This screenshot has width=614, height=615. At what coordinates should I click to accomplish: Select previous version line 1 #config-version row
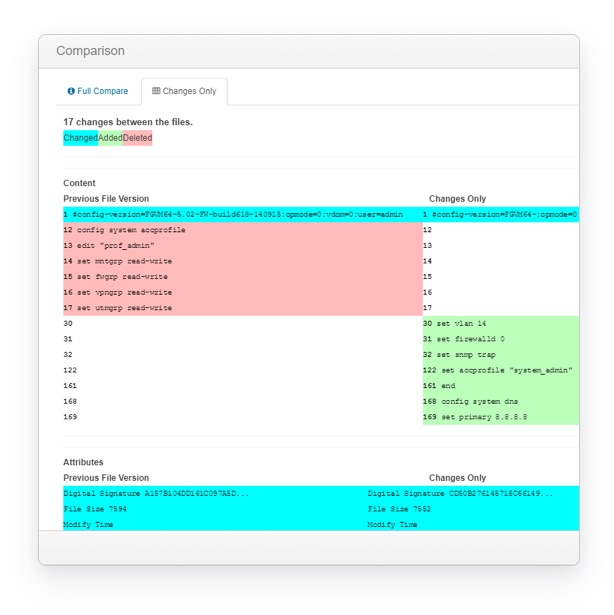pyautogui.click(x=243, y=215)
